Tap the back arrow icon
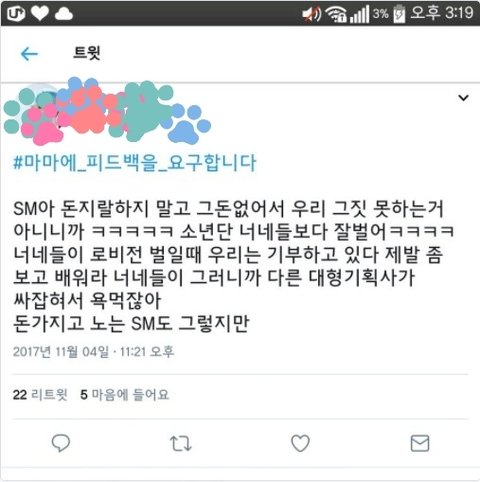Viewport: 480px width, 482px height. pyautogui.click(x=29, y=54)
